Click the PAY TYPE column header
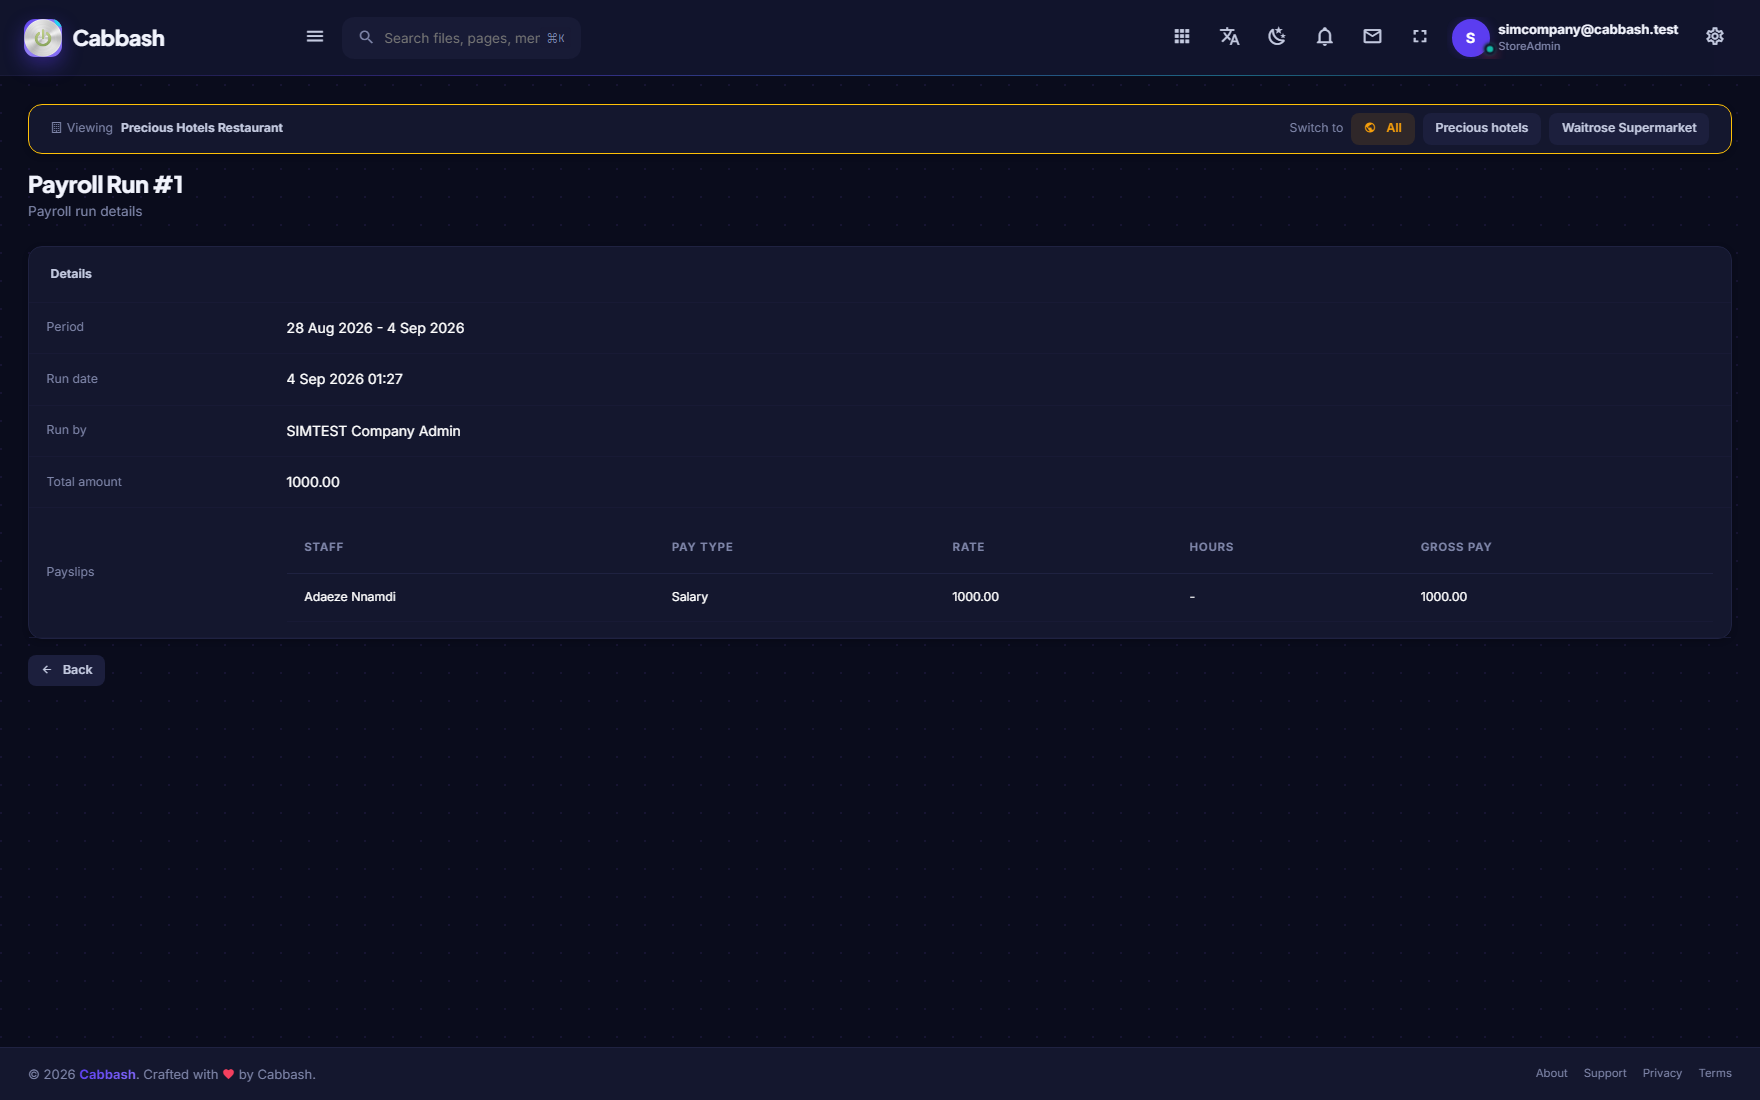1760x1100 pixels. [702, 547]
